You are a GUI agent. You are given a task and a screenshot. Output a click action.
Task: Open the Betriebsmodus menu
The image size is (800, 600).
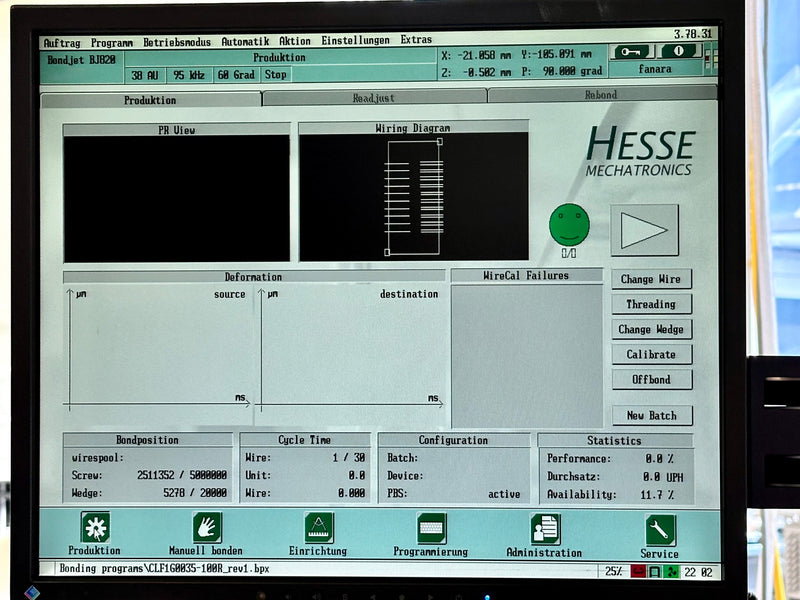[x=177, y=42]
